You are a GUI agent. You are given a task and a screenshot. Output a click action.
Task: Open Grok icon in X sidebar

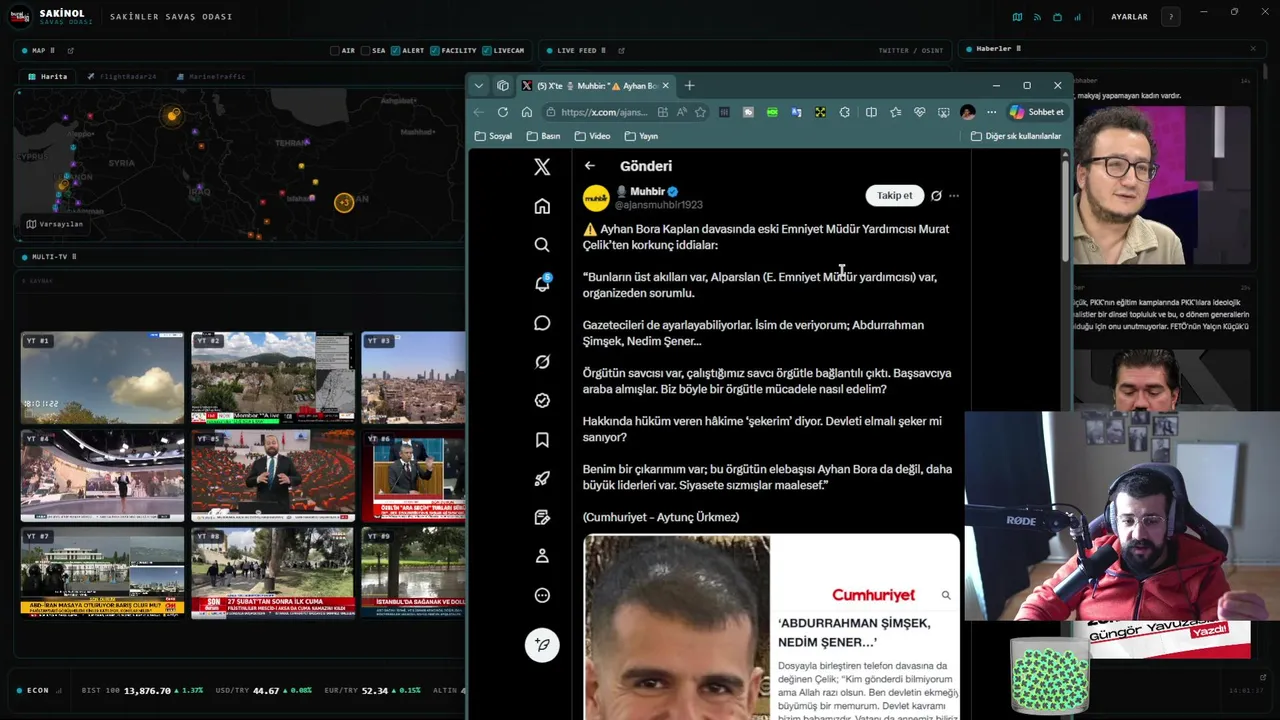point(542,362)
